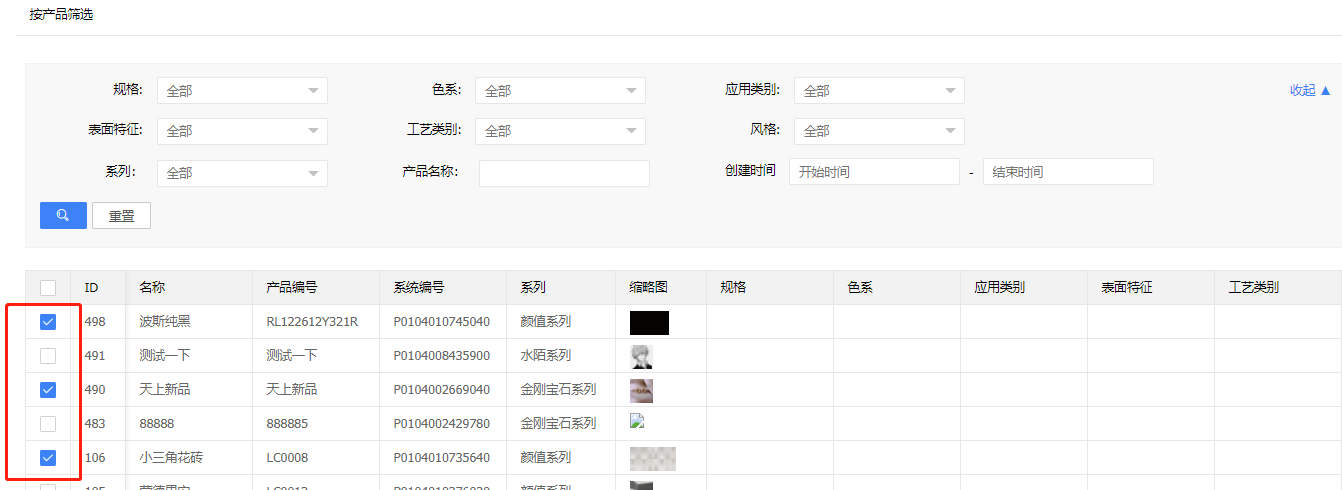
Task: Click the broken image icon in row 483
Action: click(636, 421)
